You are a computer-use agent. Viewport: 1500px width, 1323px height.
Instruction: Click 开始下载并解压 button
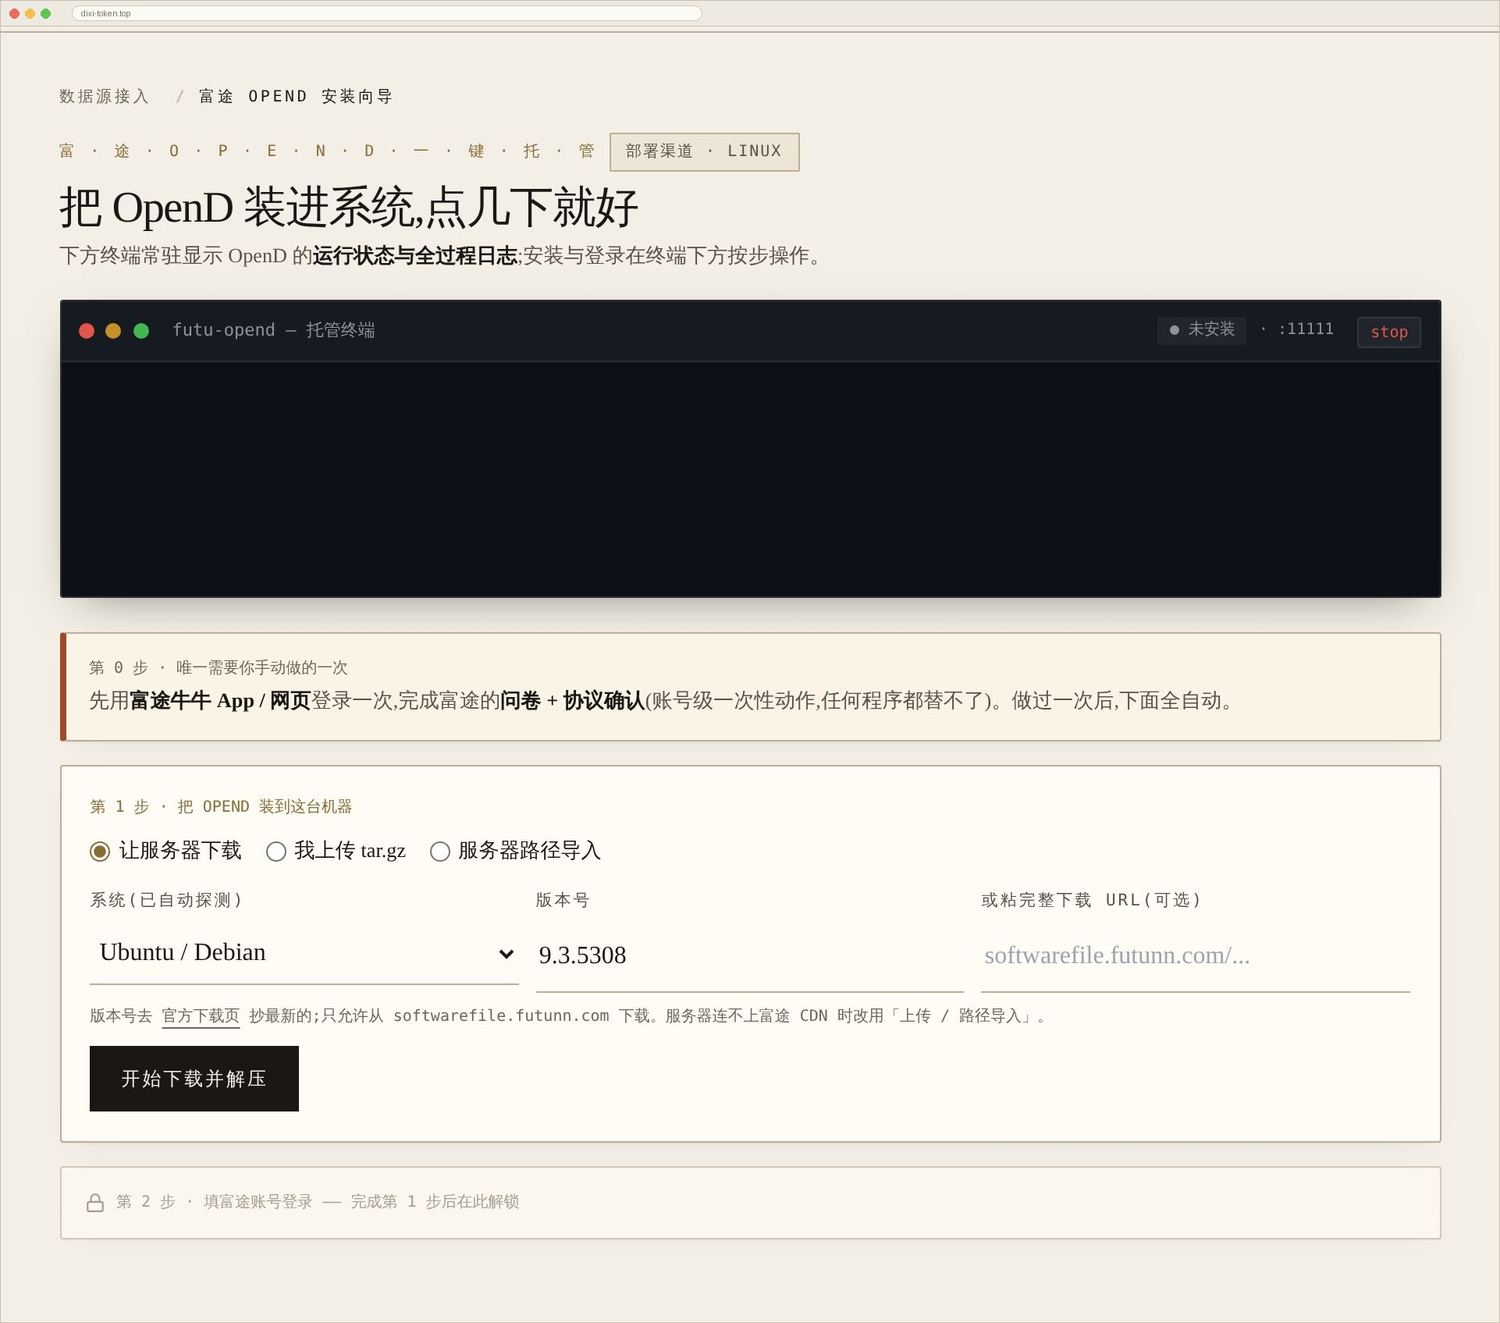(x=194, y=1078)
